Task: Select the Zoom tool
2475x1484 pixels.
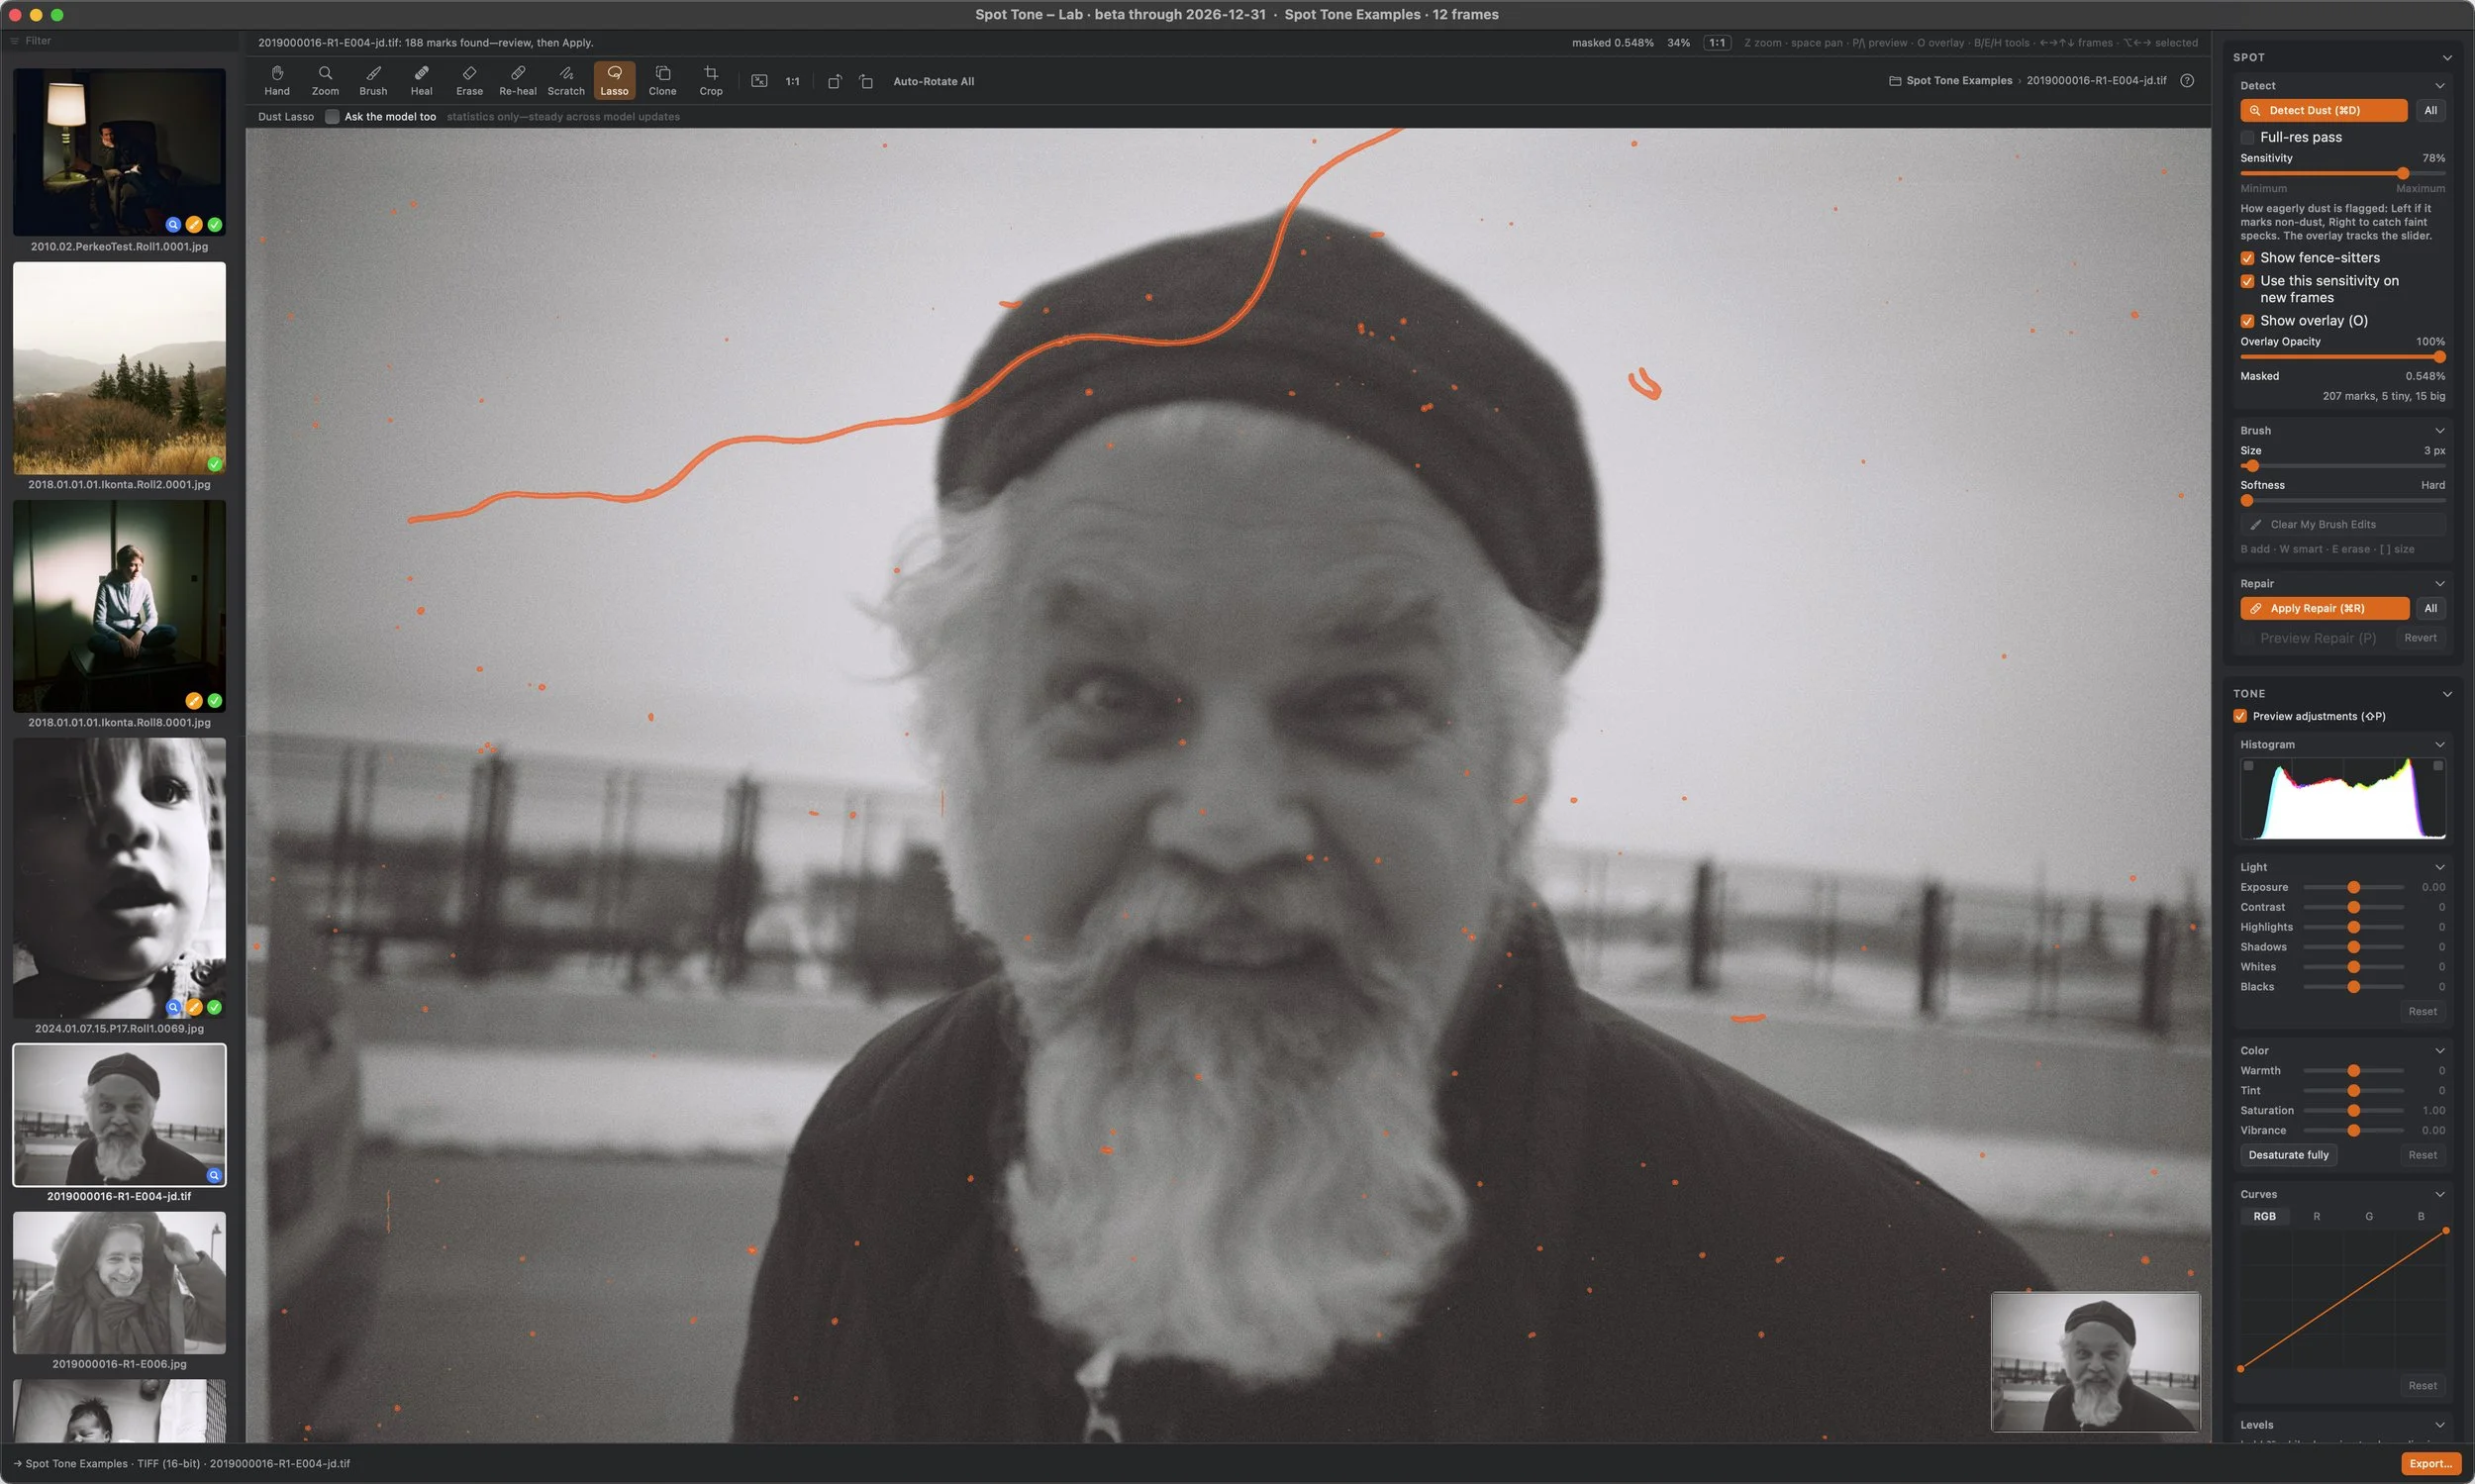Action: tap(325, 81)
